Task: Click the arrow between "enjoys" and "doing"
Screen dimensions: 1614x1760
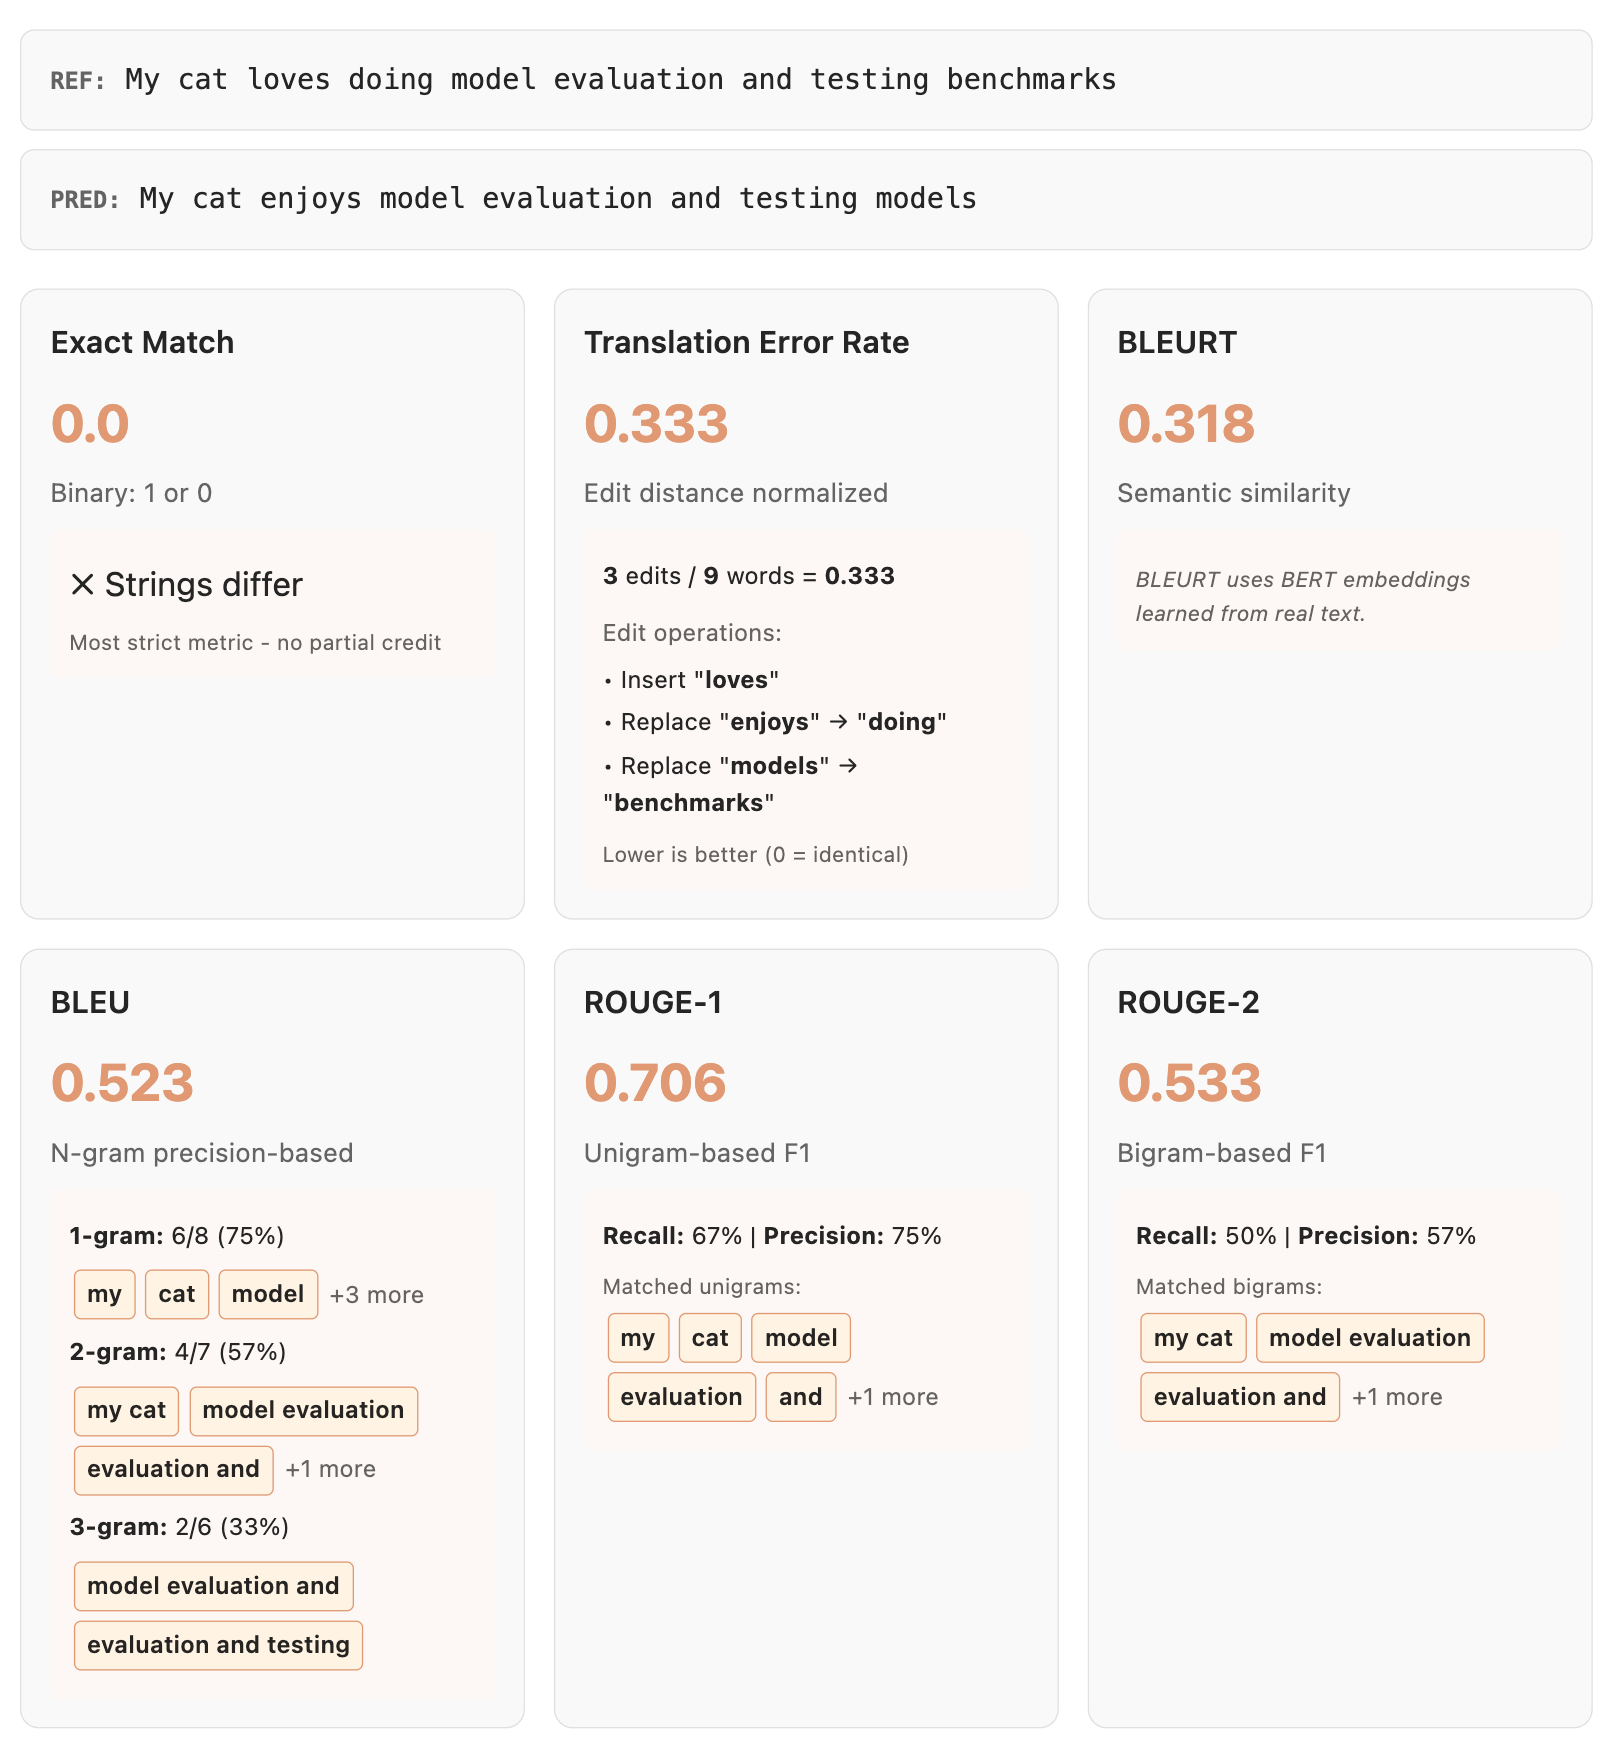Action: tap(838, 722)
